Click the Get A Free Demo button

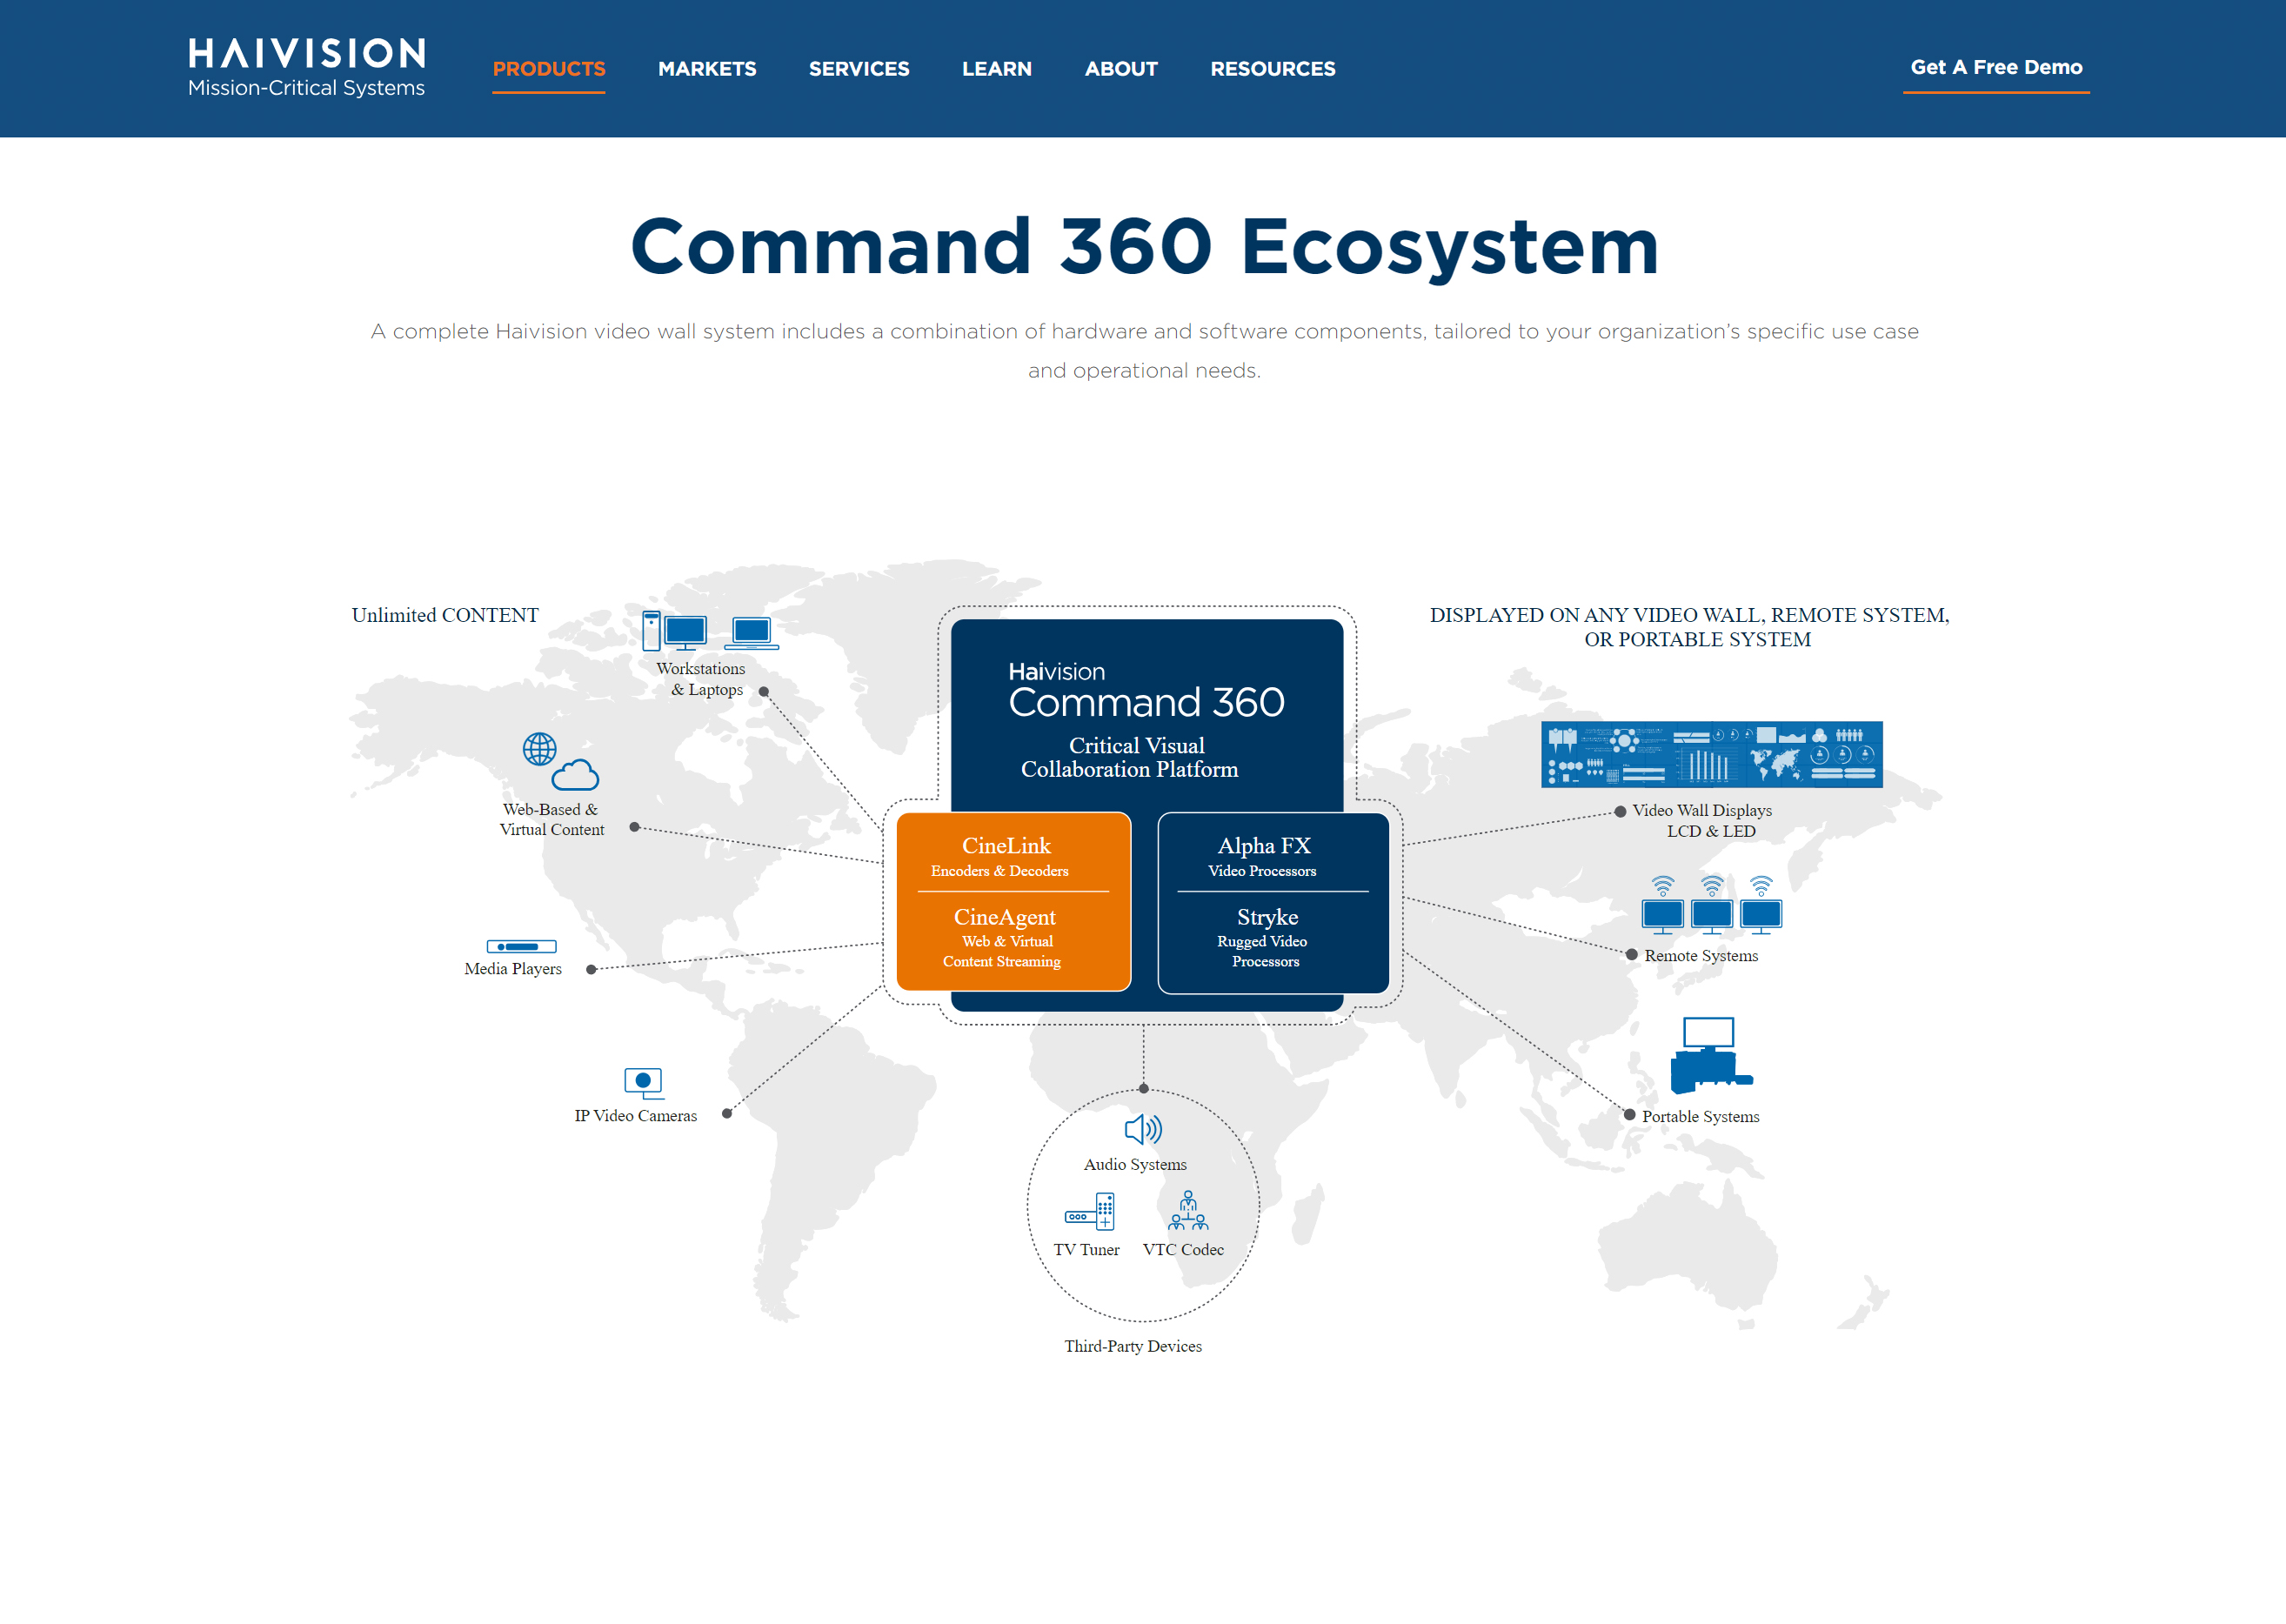coord(1996,67)
